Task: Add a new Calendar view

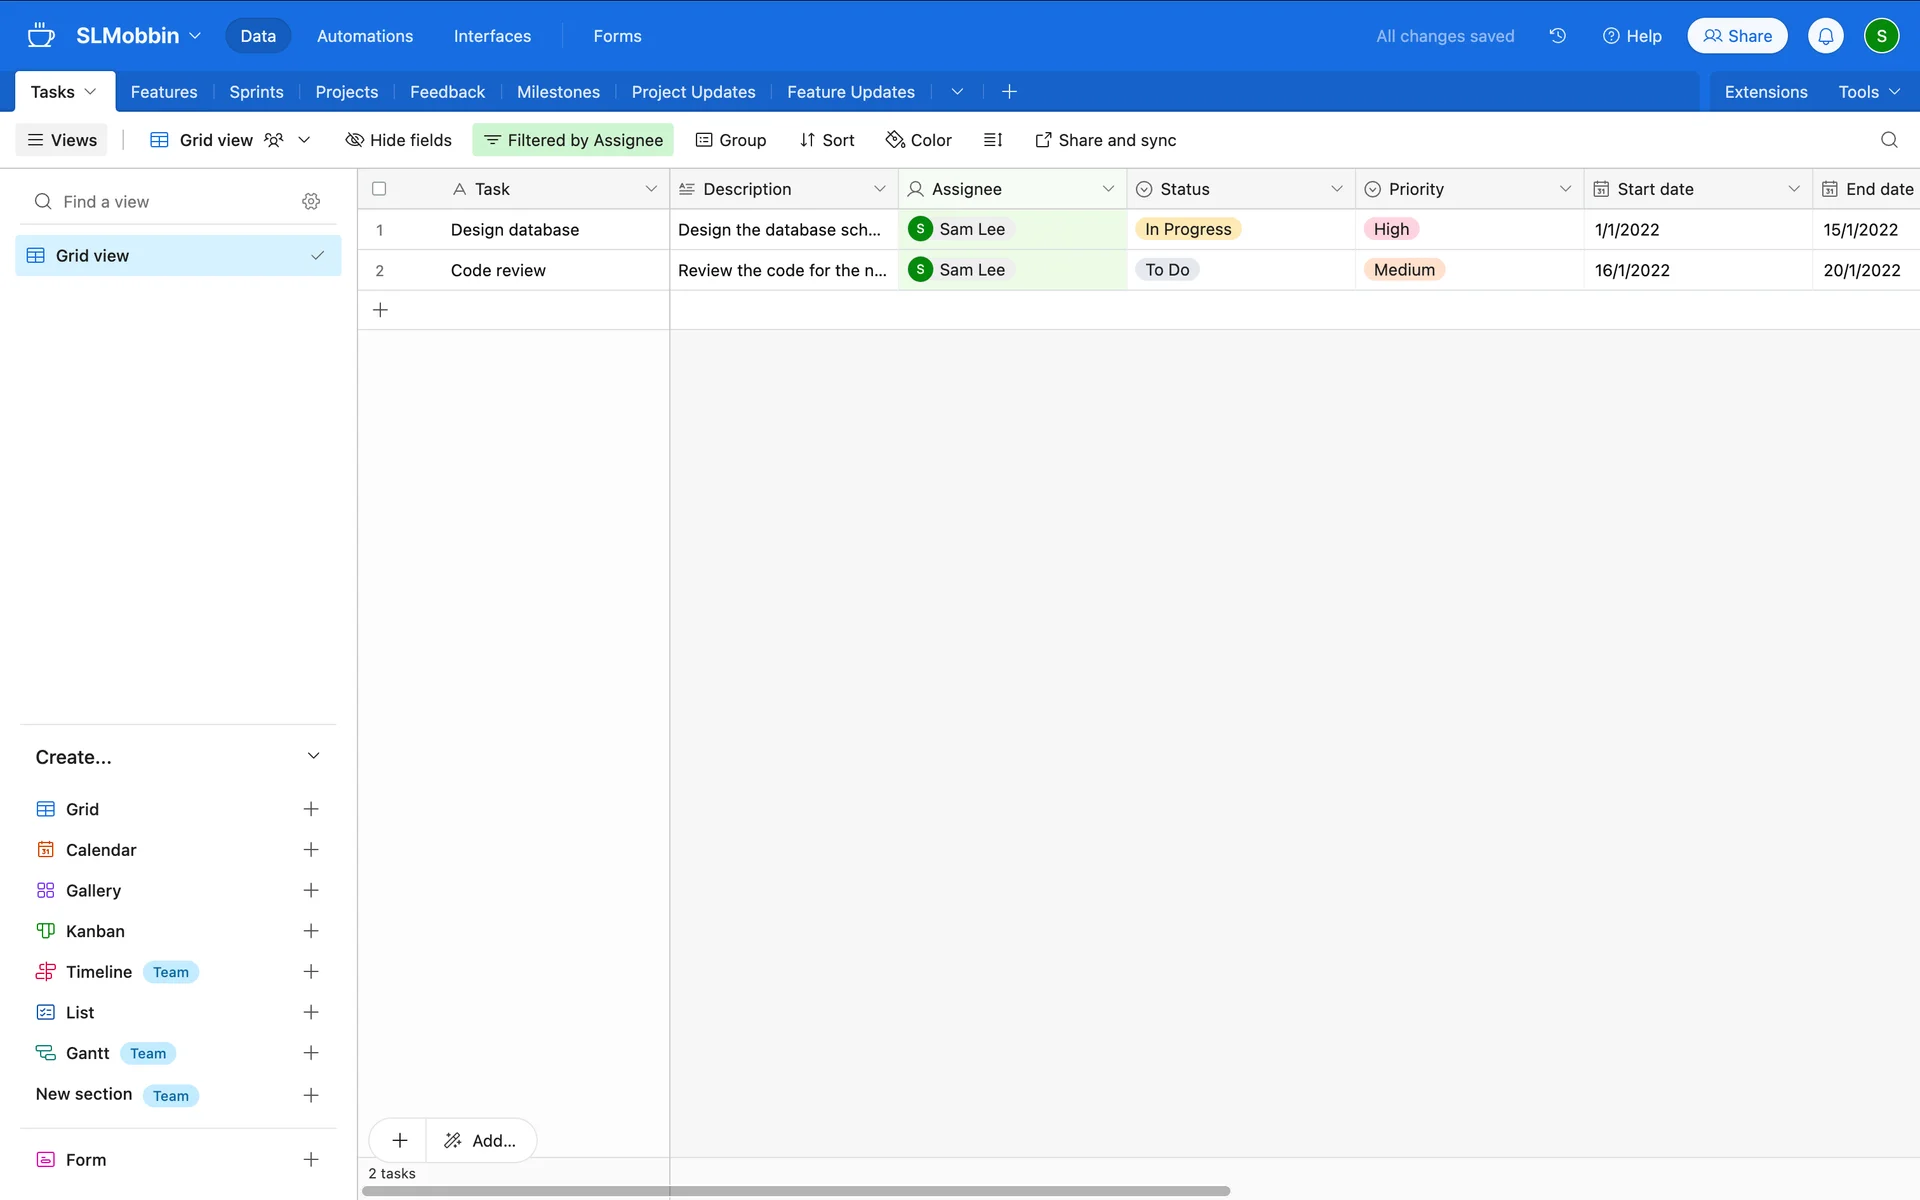Action: [311, 850]
